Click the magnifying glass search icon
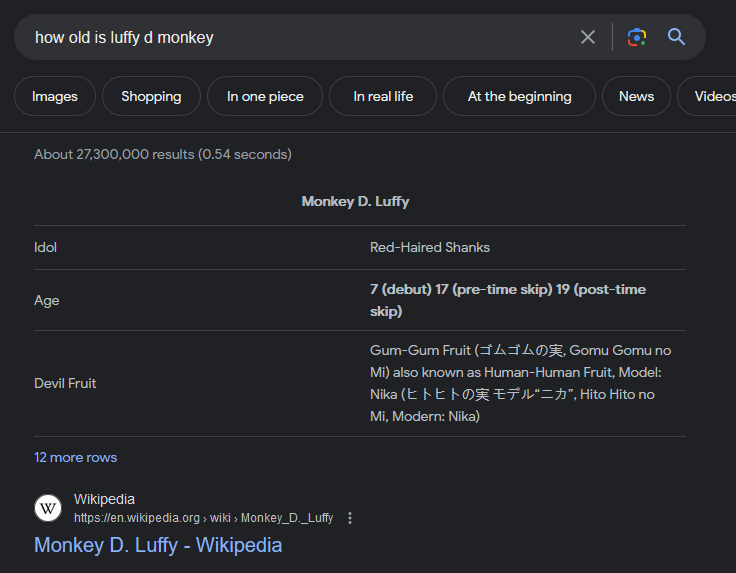The width and height of the screenshot is (736, 573). 676,37
